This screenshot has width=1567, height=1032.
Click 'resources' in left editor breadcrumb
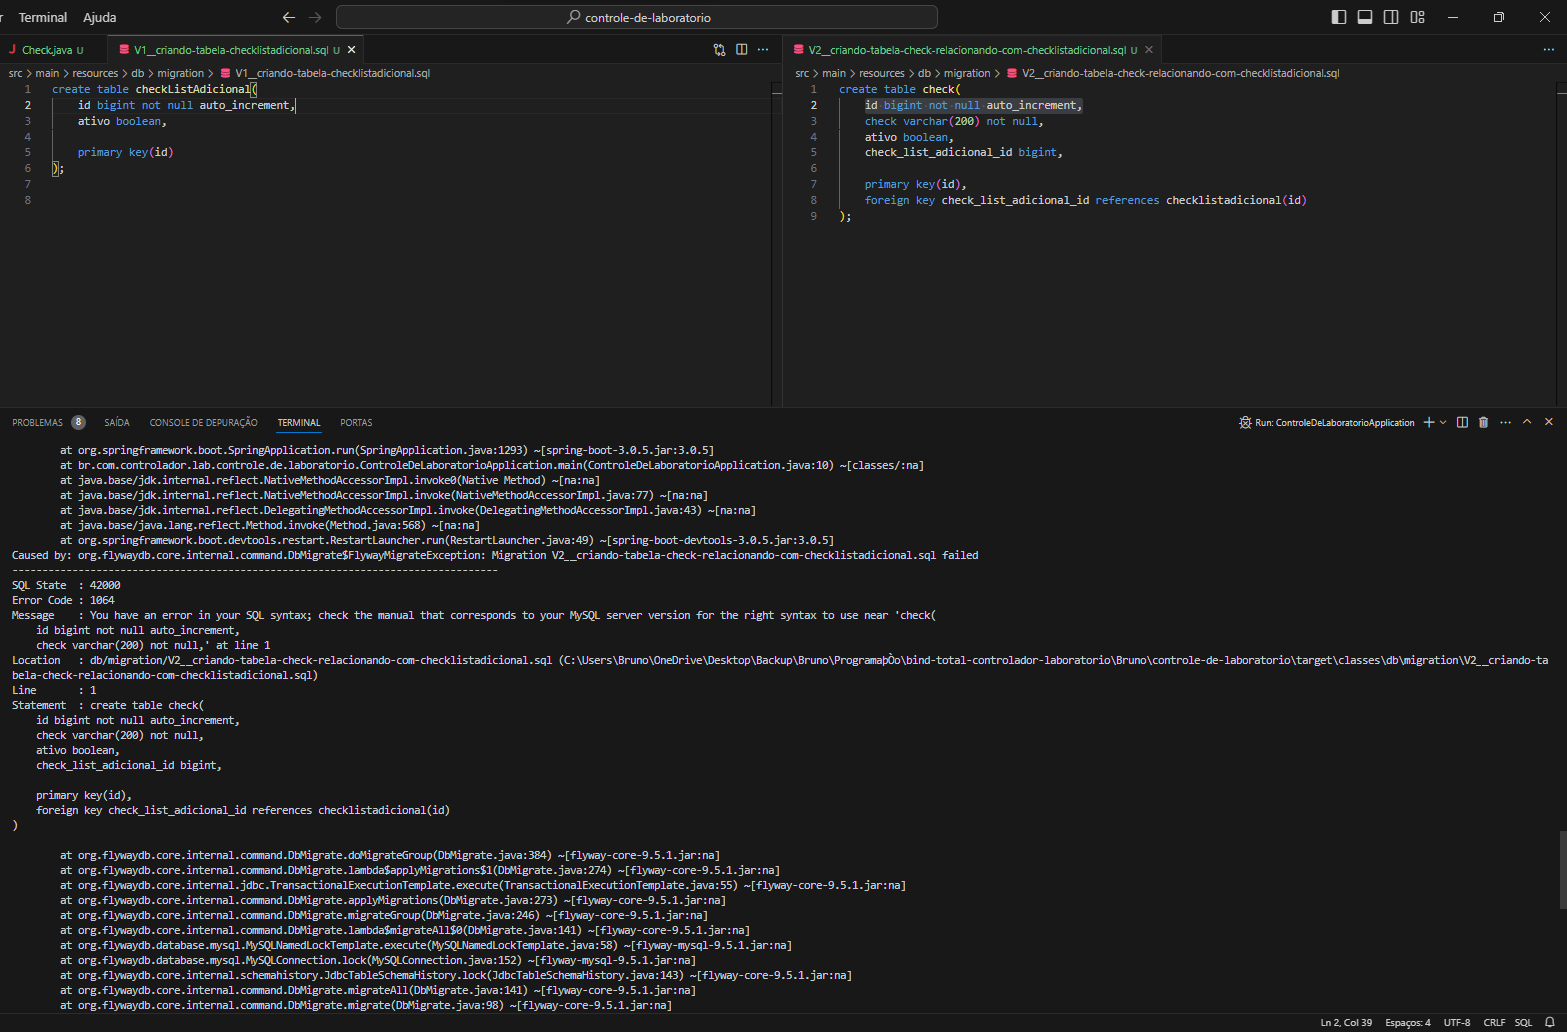coord(95,73)
